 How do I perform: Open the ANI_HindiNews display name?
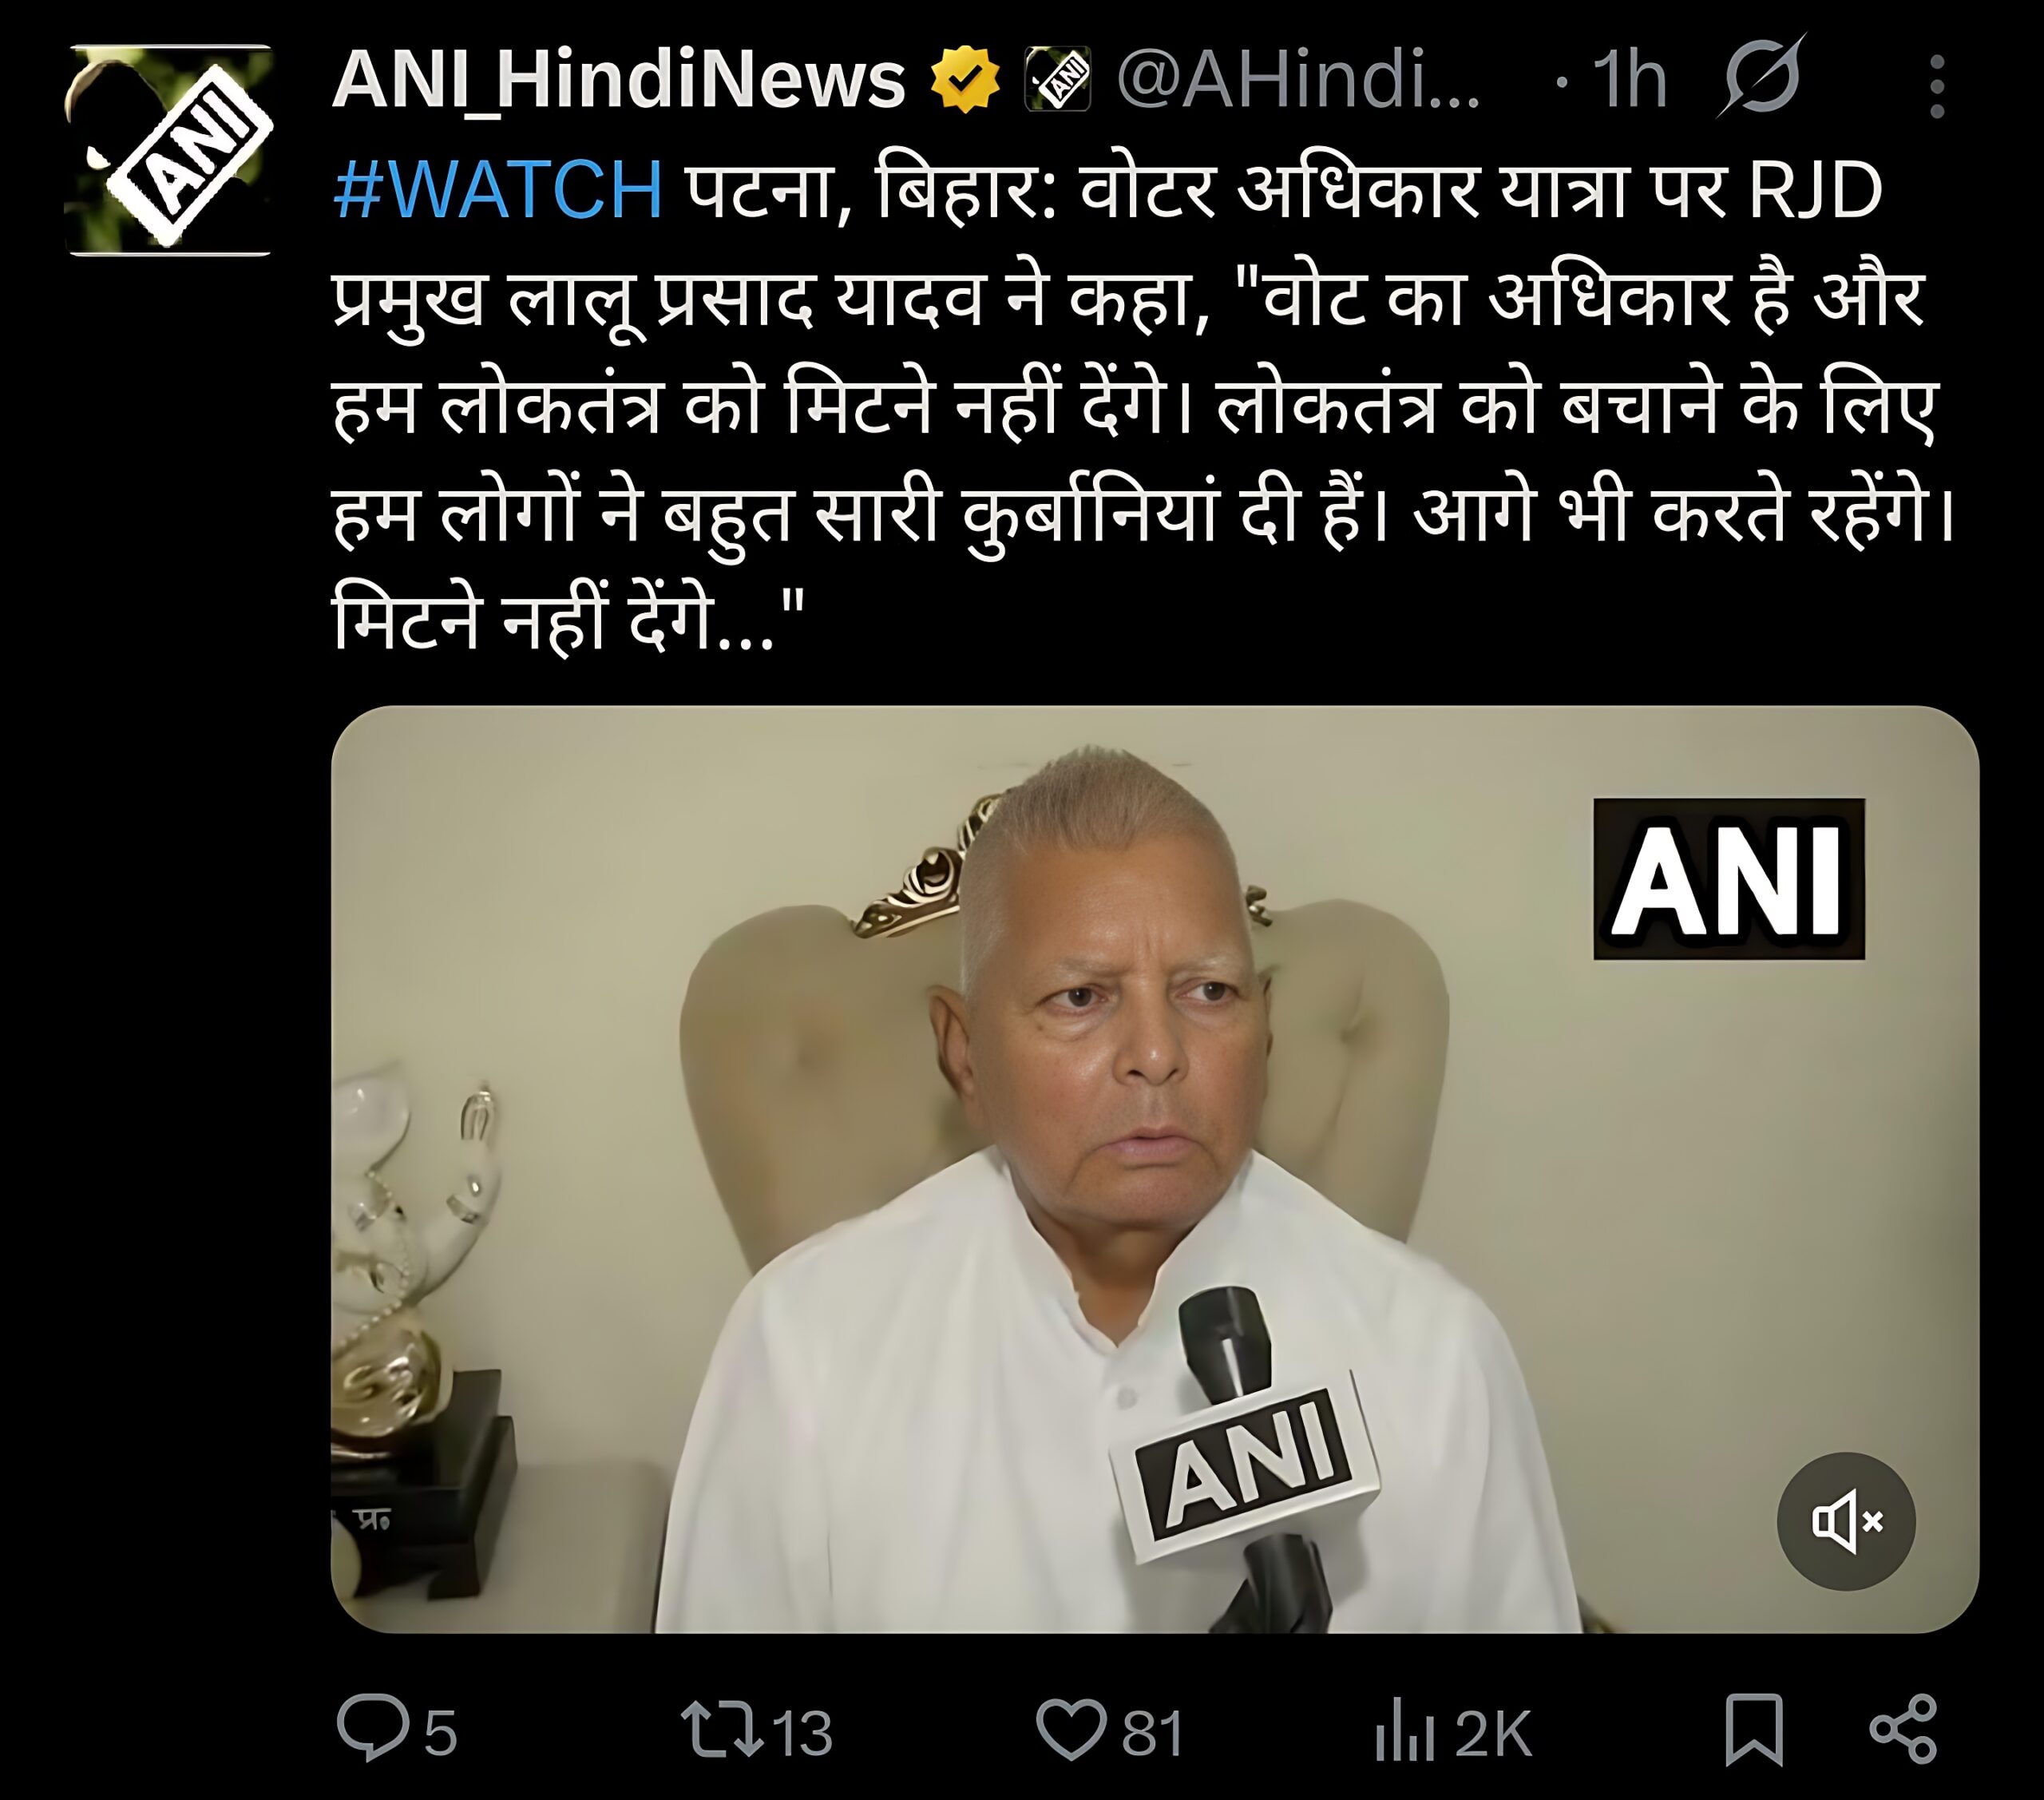[618, 80]
